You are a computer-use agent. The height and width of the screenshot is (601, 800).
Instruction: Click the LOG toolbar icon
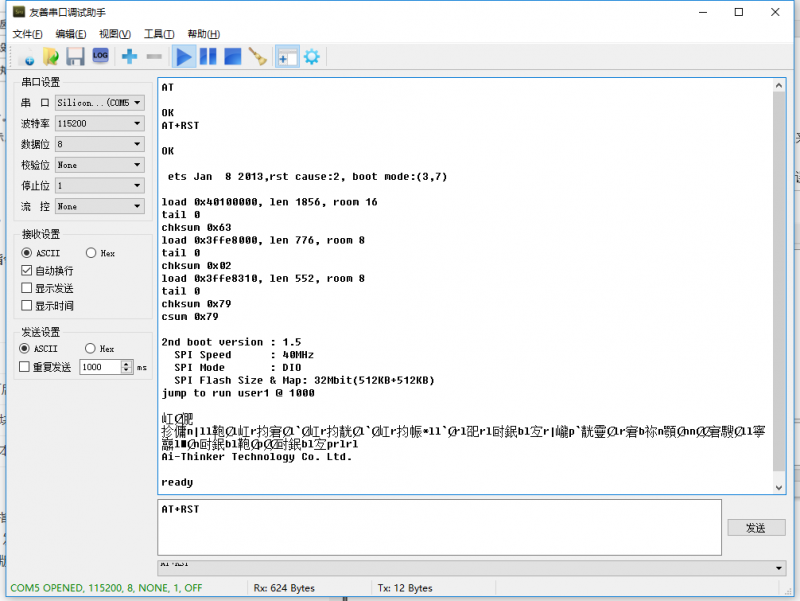(101, 56)
